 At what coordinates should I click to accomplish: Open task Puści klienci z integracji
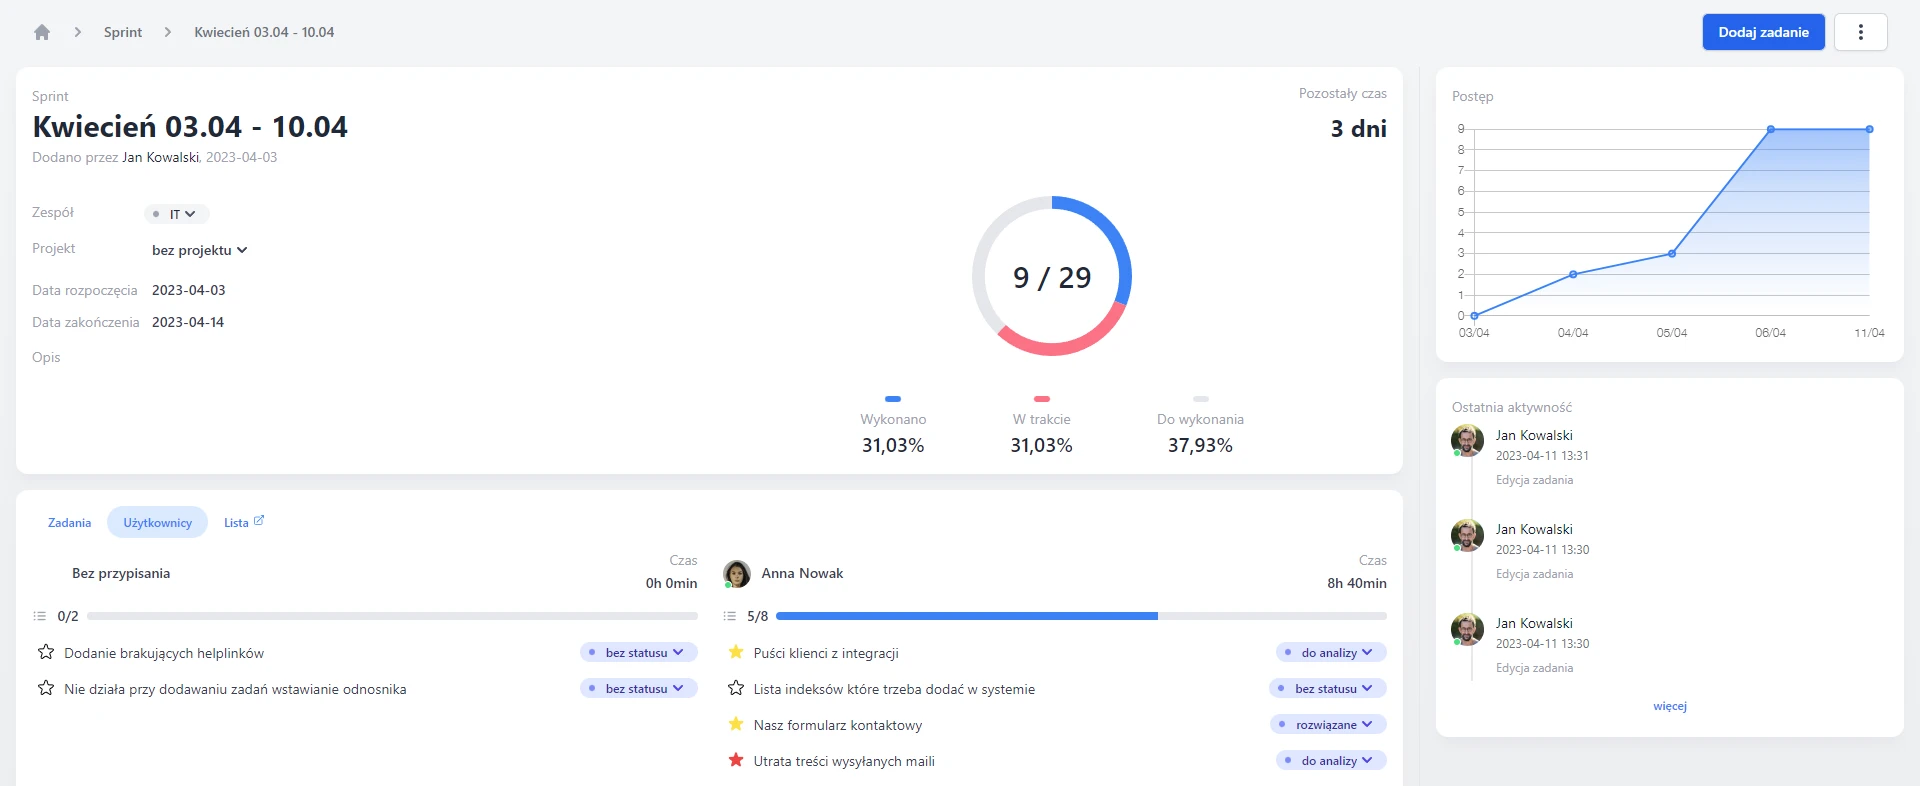(x=826, y=653)
